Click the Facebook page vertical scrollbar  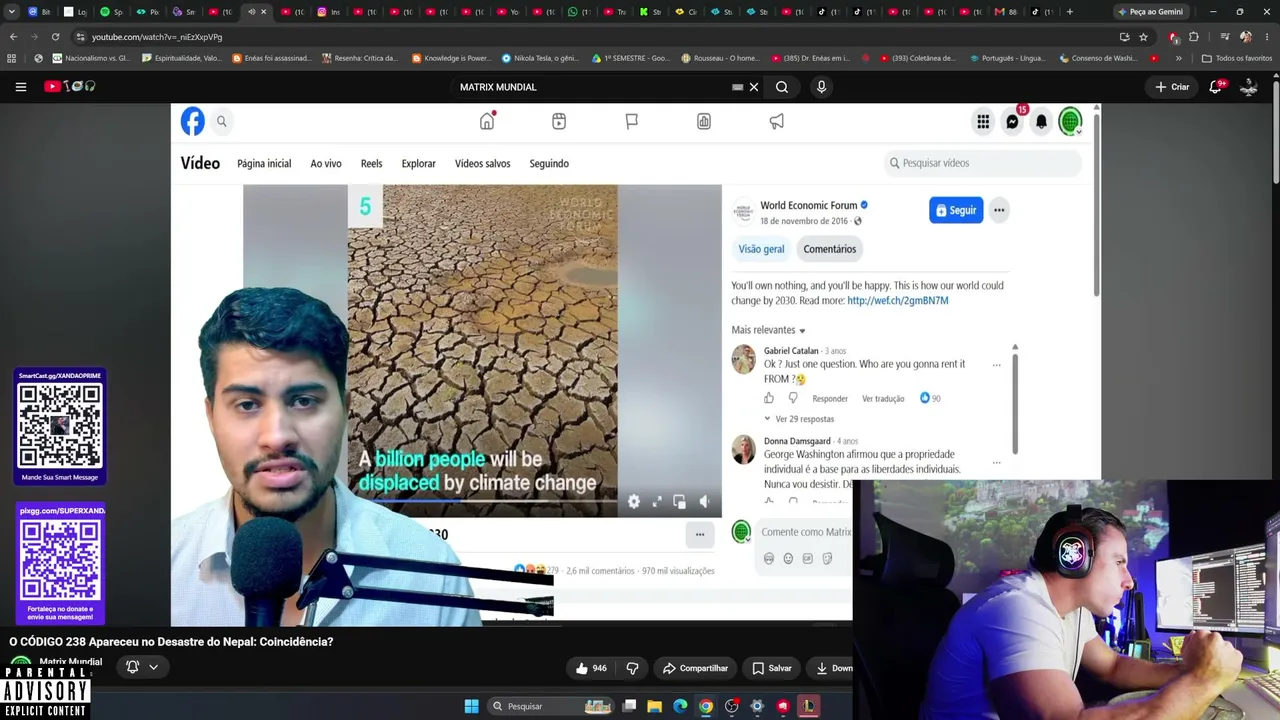coord(1097,205)
